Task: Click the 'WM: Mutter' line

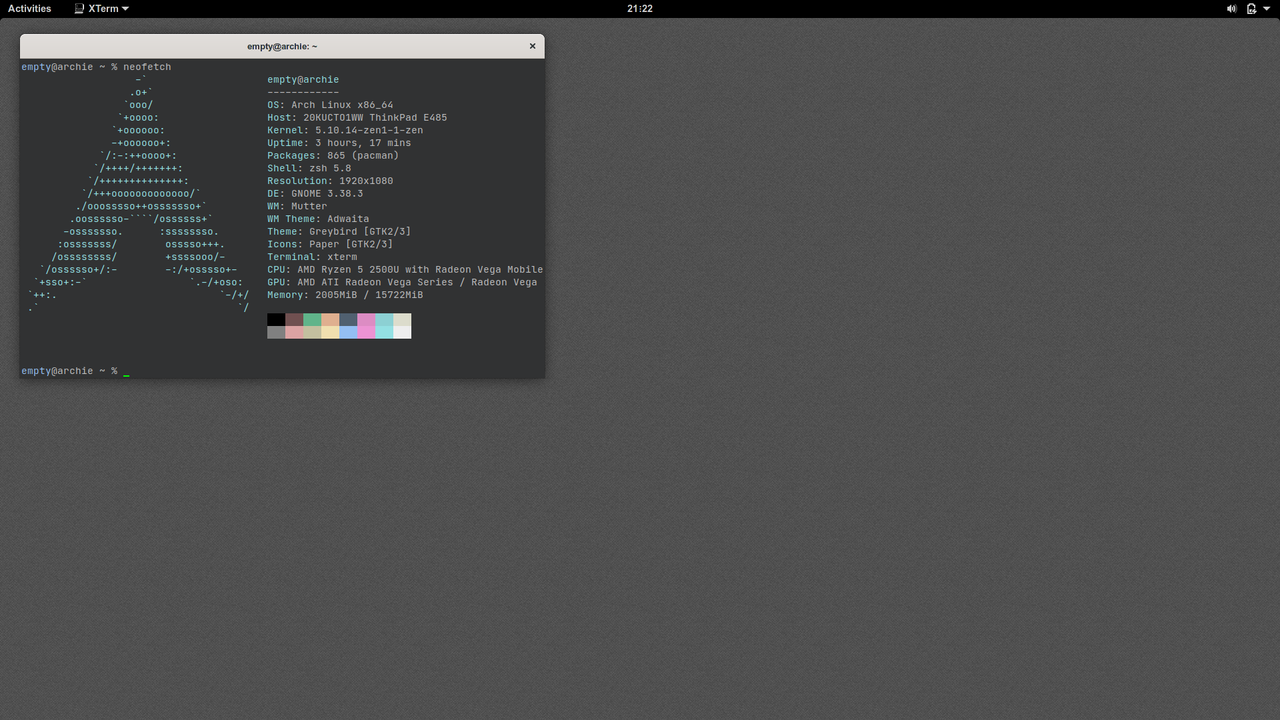Action: [x=297, y=206]
